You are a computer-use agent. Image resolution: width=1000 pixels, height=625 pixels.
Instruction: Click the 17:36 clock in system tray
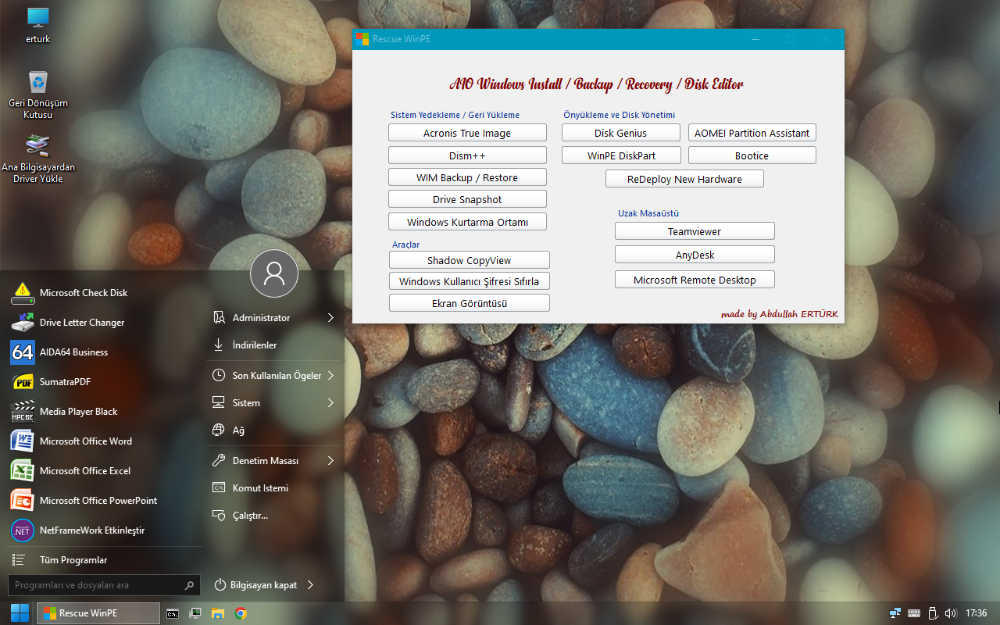click(x=976, y=613)
